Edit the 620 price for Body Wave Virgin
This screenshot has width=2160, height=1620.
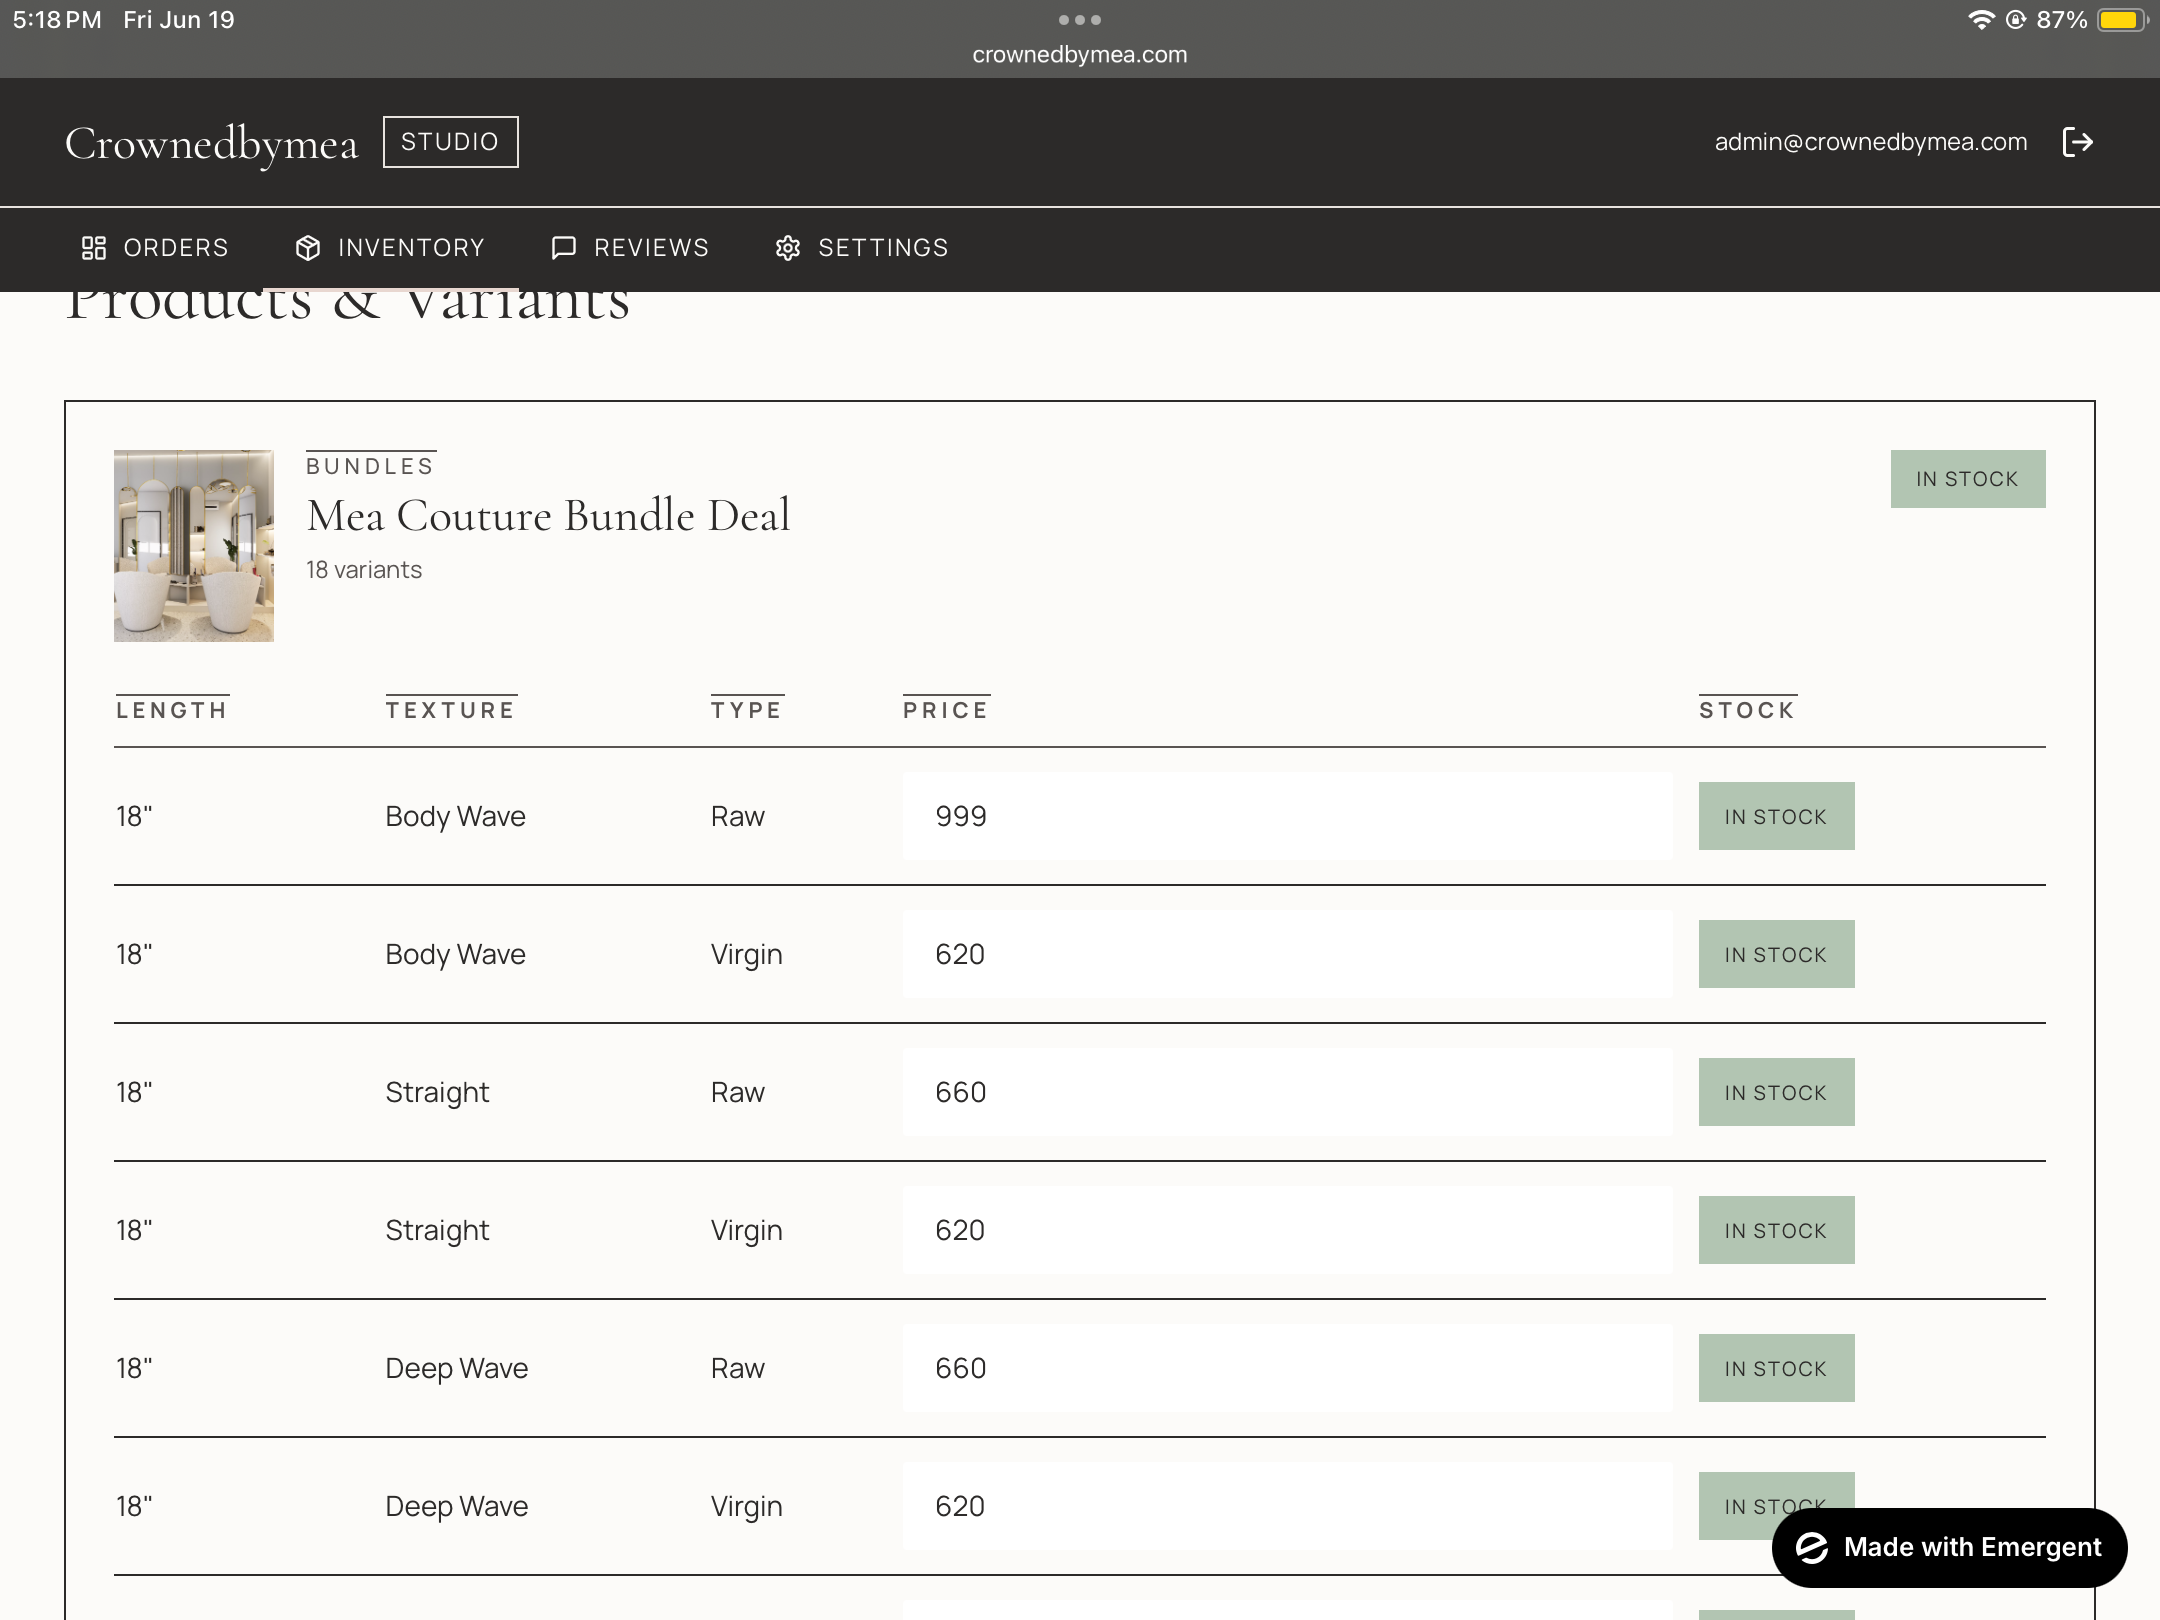1288,954
